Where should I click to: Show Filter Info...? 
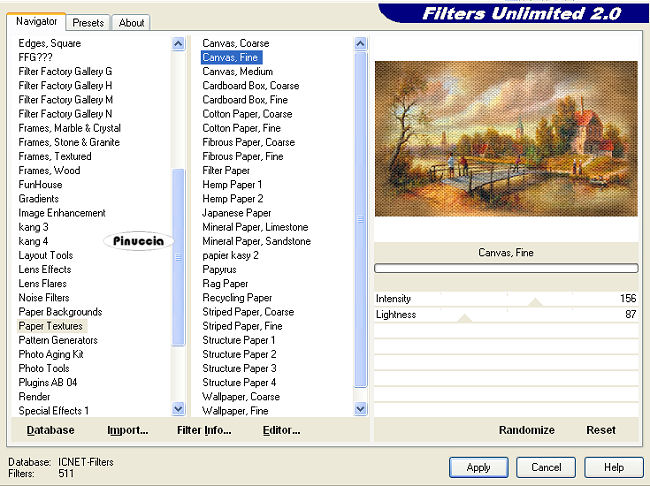tap(204, 430)
